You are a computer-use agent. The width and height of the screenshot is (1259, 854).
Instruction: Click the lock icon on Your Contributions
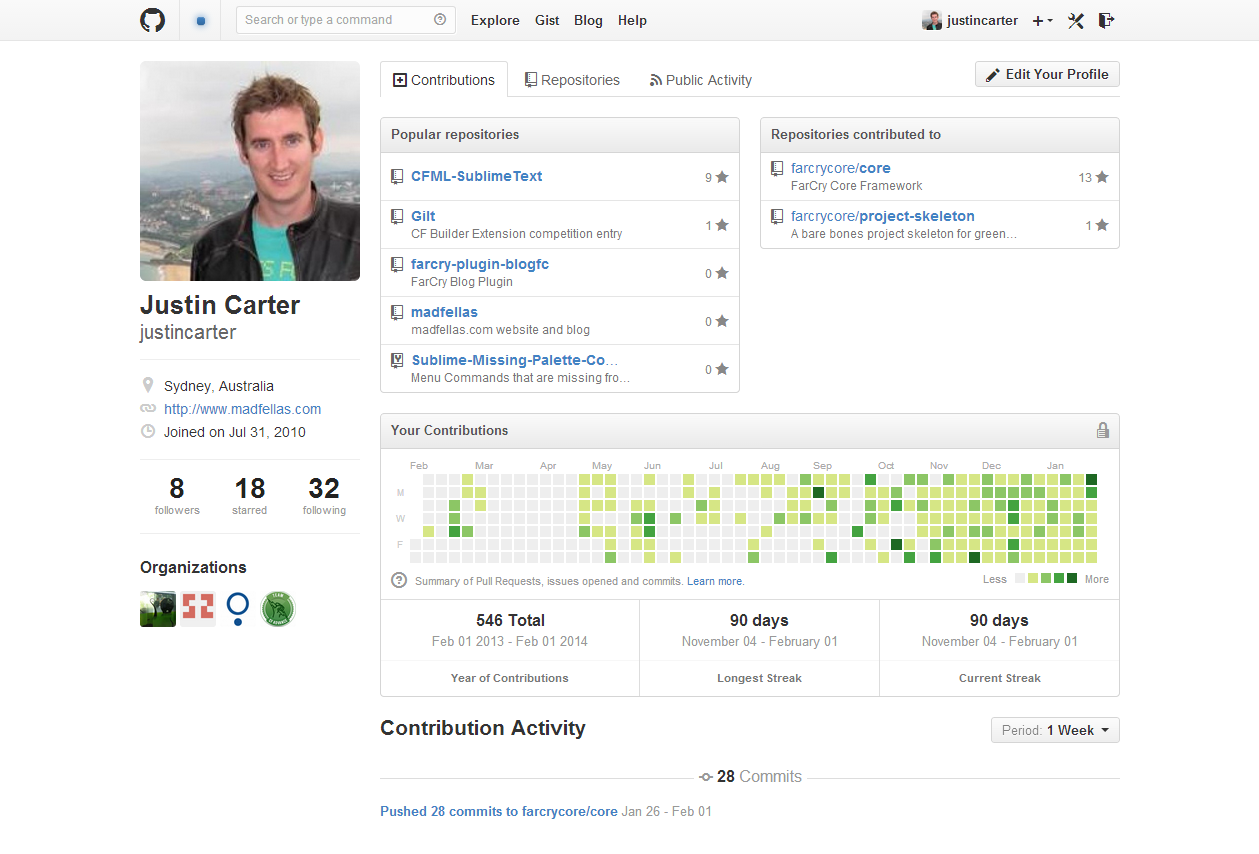[x=1103, y=430]
